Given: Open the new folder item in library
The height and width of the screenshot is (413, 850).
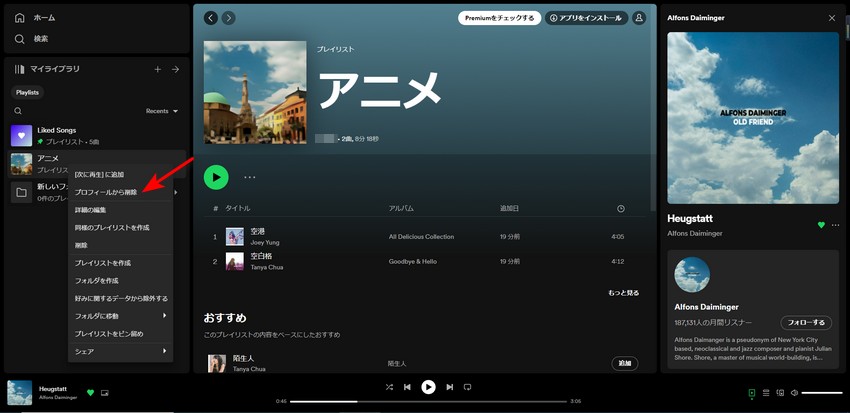Looking at the screenshot, I should [38, 192].
